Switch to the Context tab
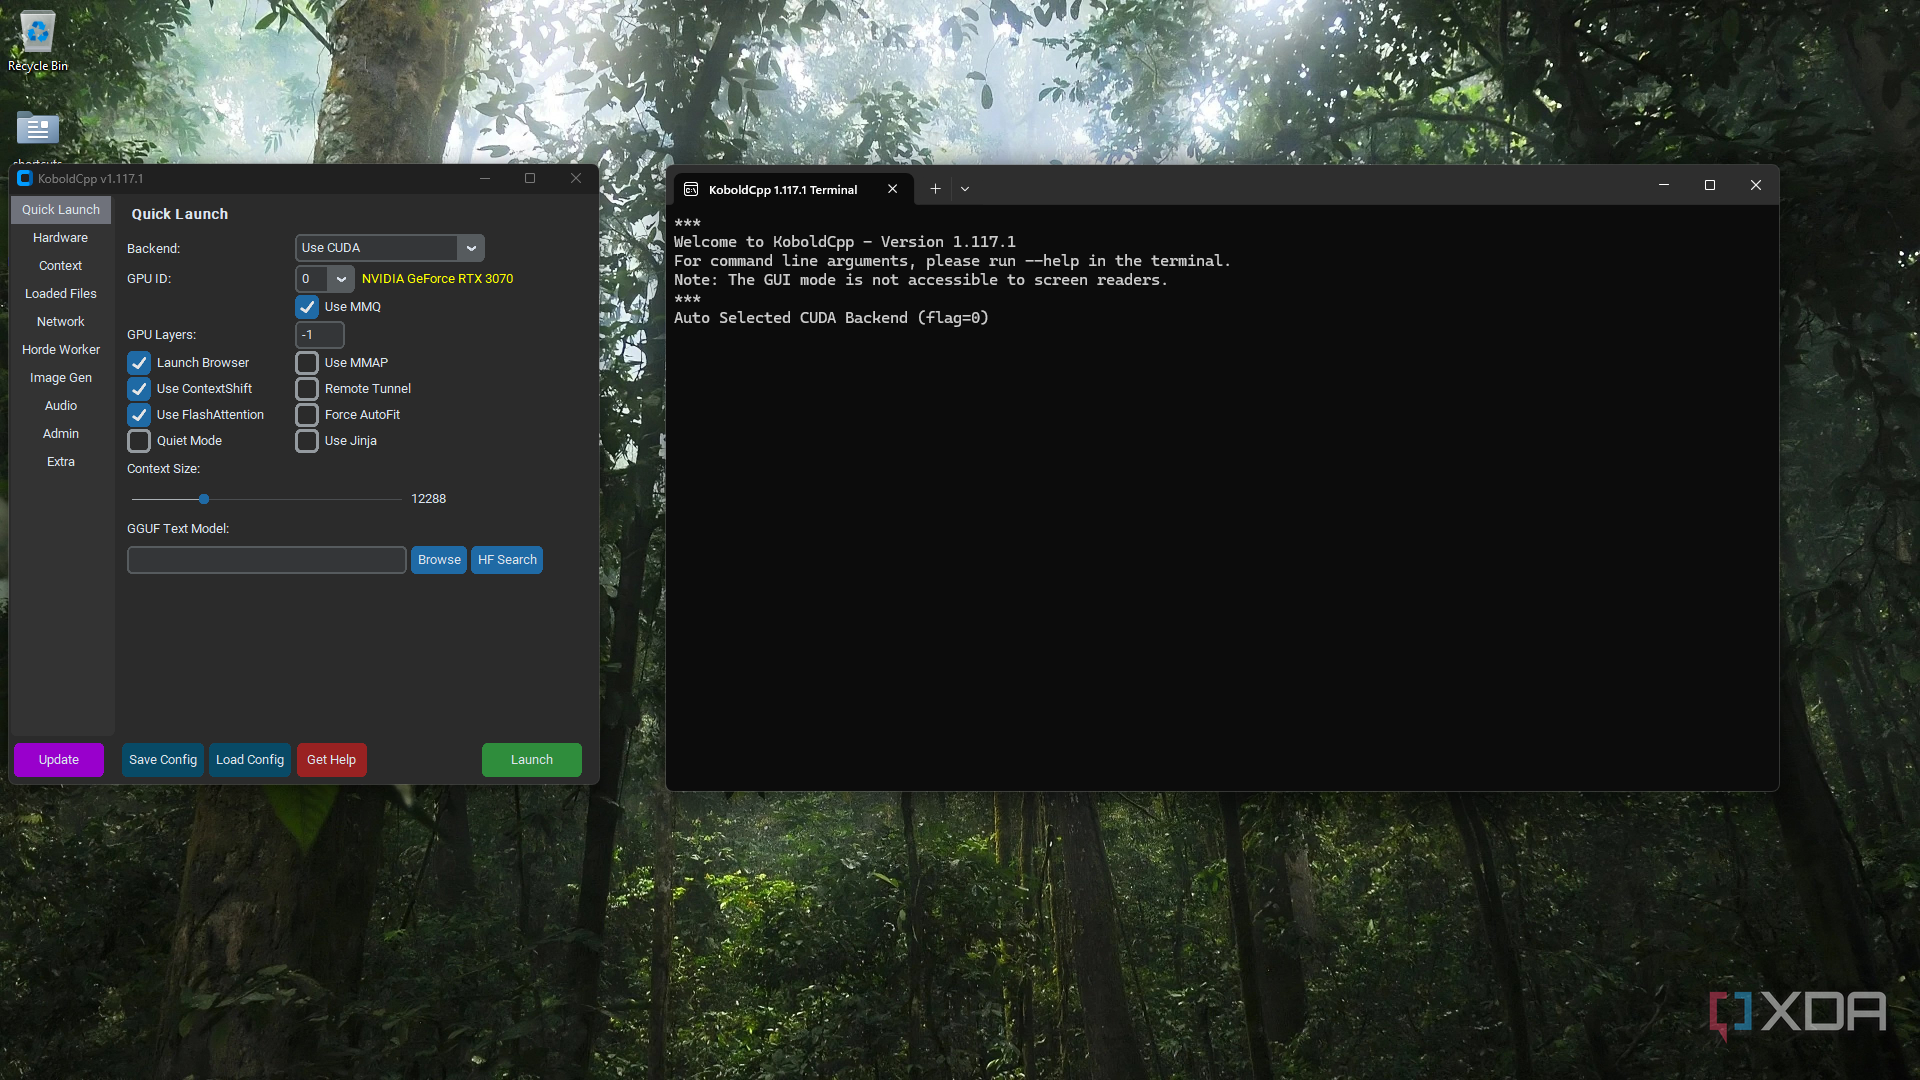Viewport: 1920px width, 1080px height. click(x=61, y=266)
